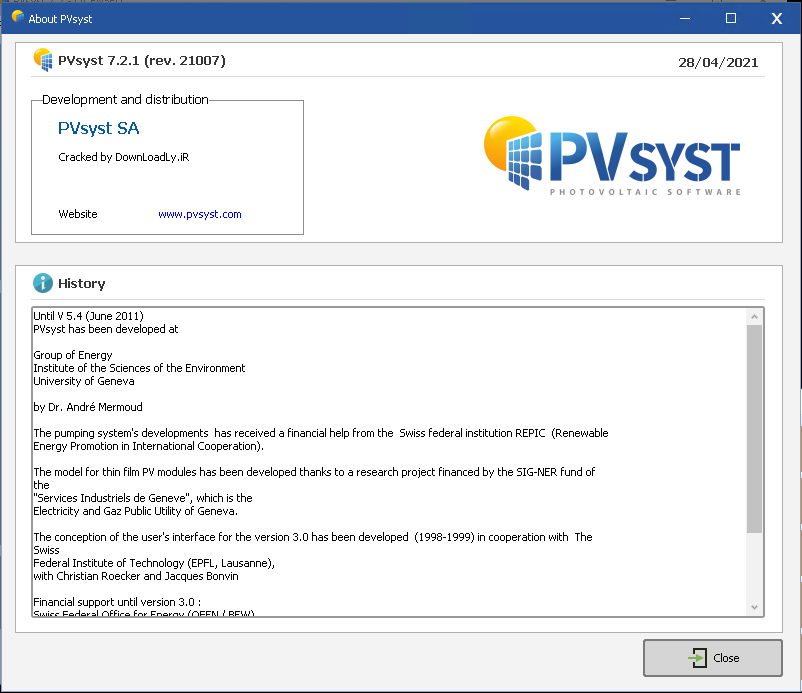Screen dimensions: 802x693
Task: Click the PVsyst sun icon in title bar
Action: tap(17, 16)
